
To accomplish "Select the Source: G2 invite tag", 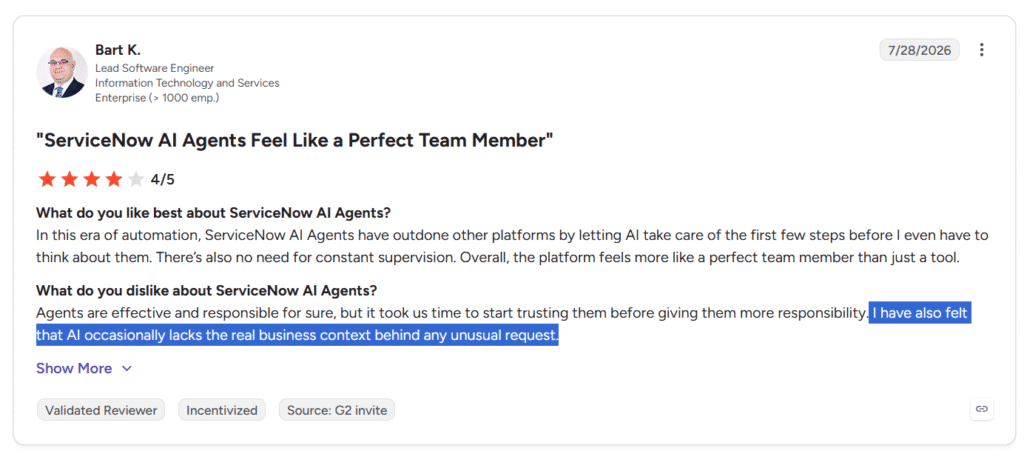I will (x=337, y=410).
